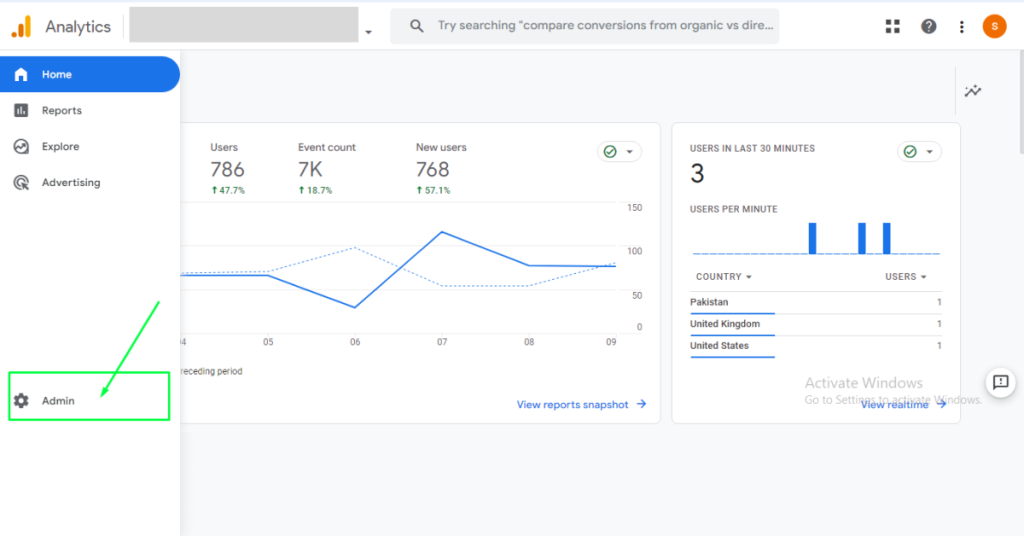
Task: Open the Google apps grid icon
Action: (893, 27)
